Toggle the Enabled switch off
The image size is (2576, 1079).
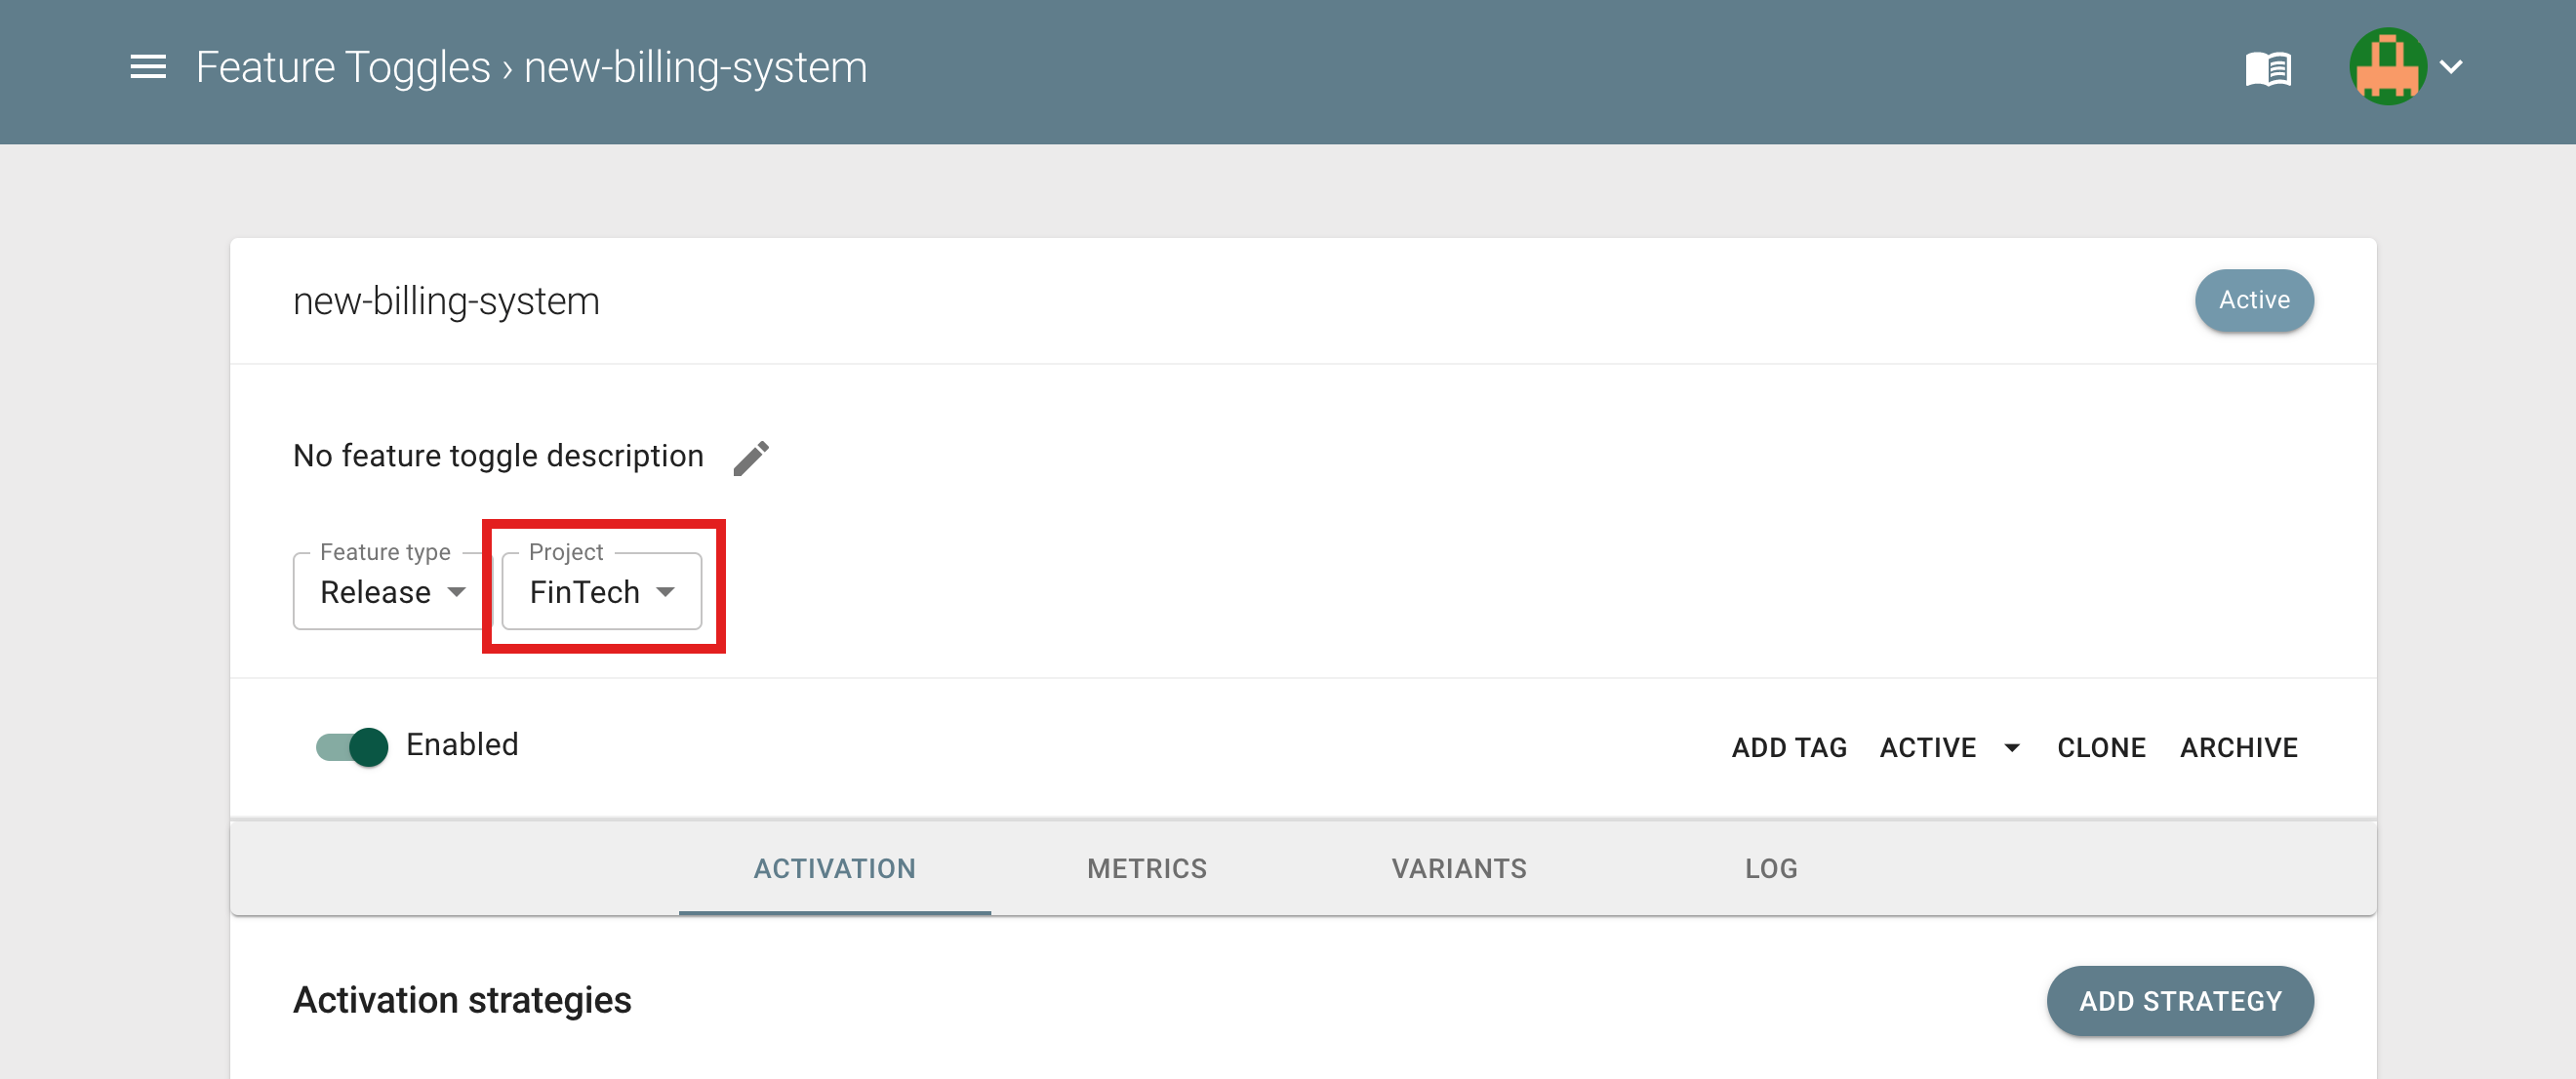point(352,746)
